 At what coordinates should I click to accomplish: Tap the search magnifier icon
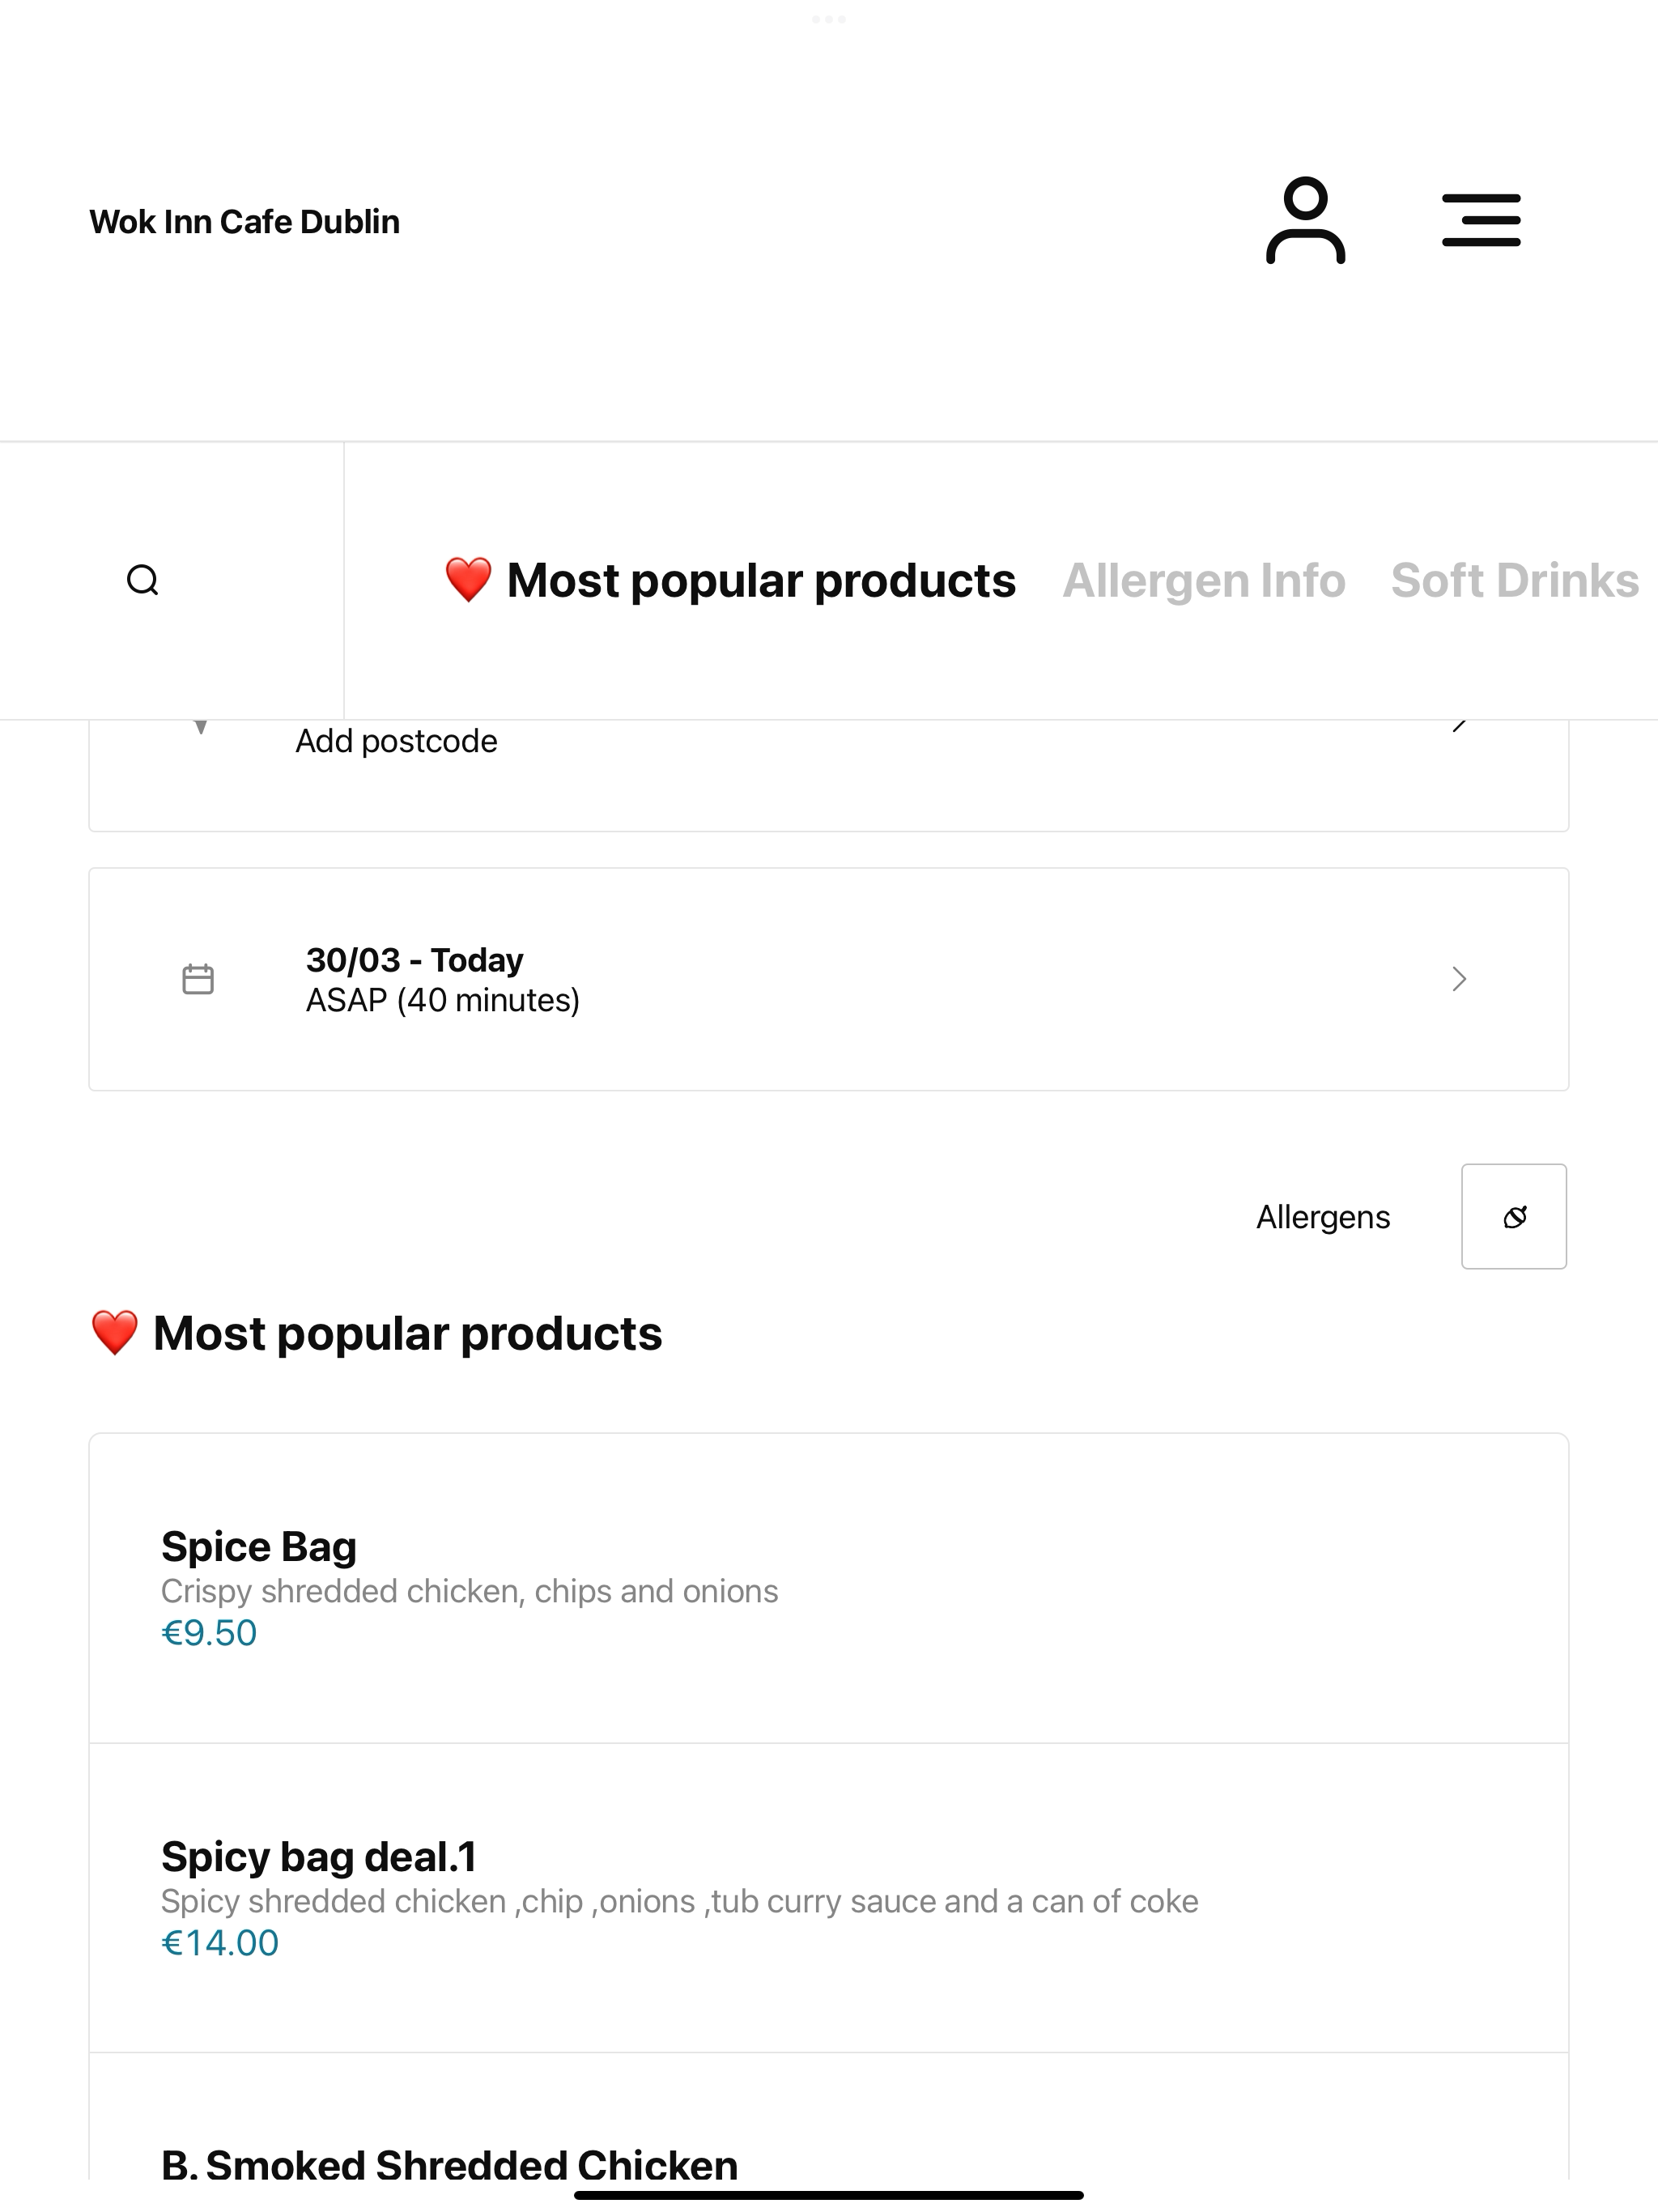pos(143,580)
